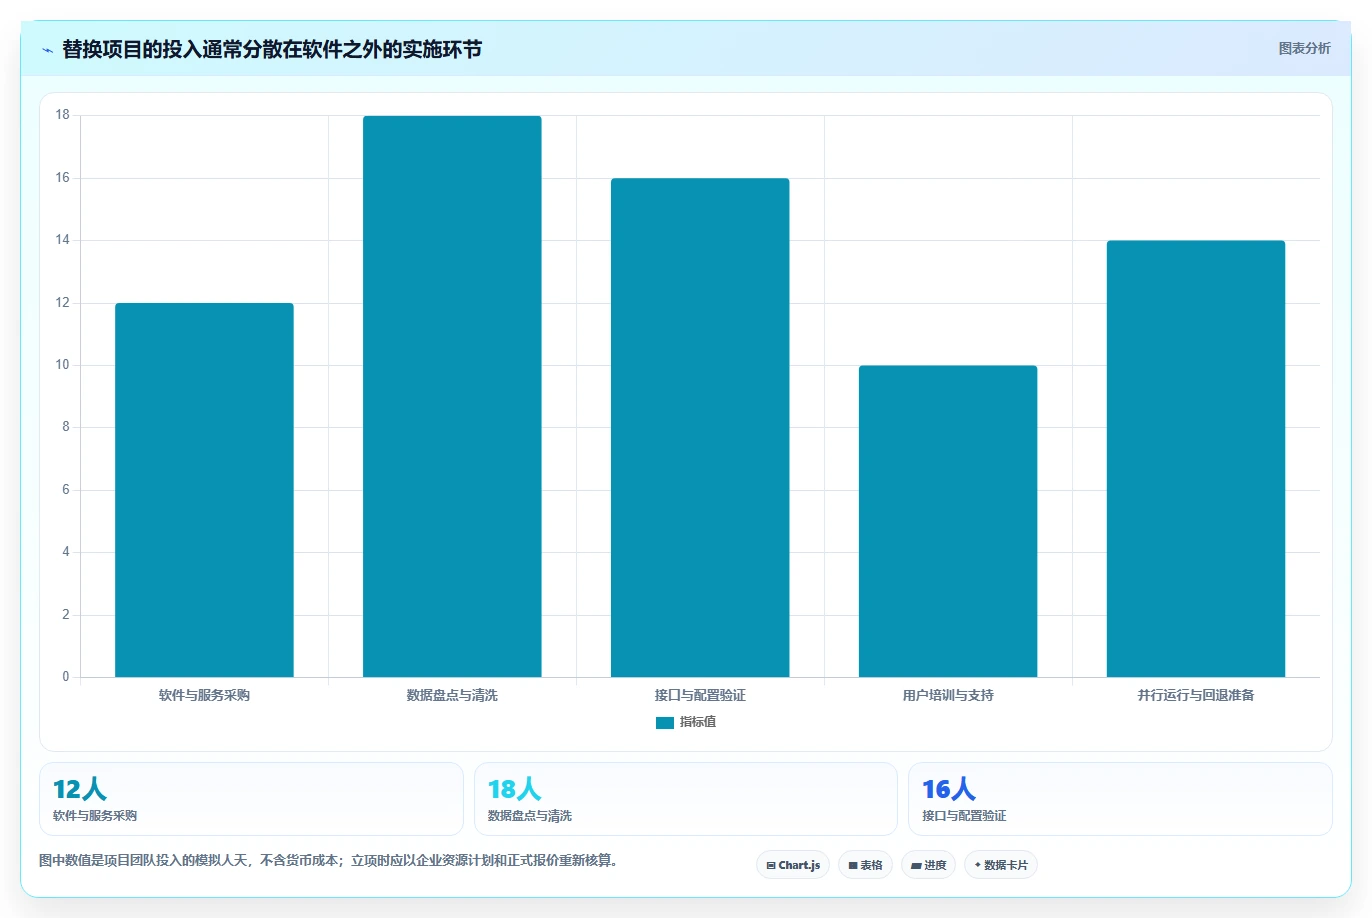Viewport: 1372px width, 918px height.
Task: Open the 18人 数据盘点与清洗 card
Action: pyautogui.click(x=686, y=799)
